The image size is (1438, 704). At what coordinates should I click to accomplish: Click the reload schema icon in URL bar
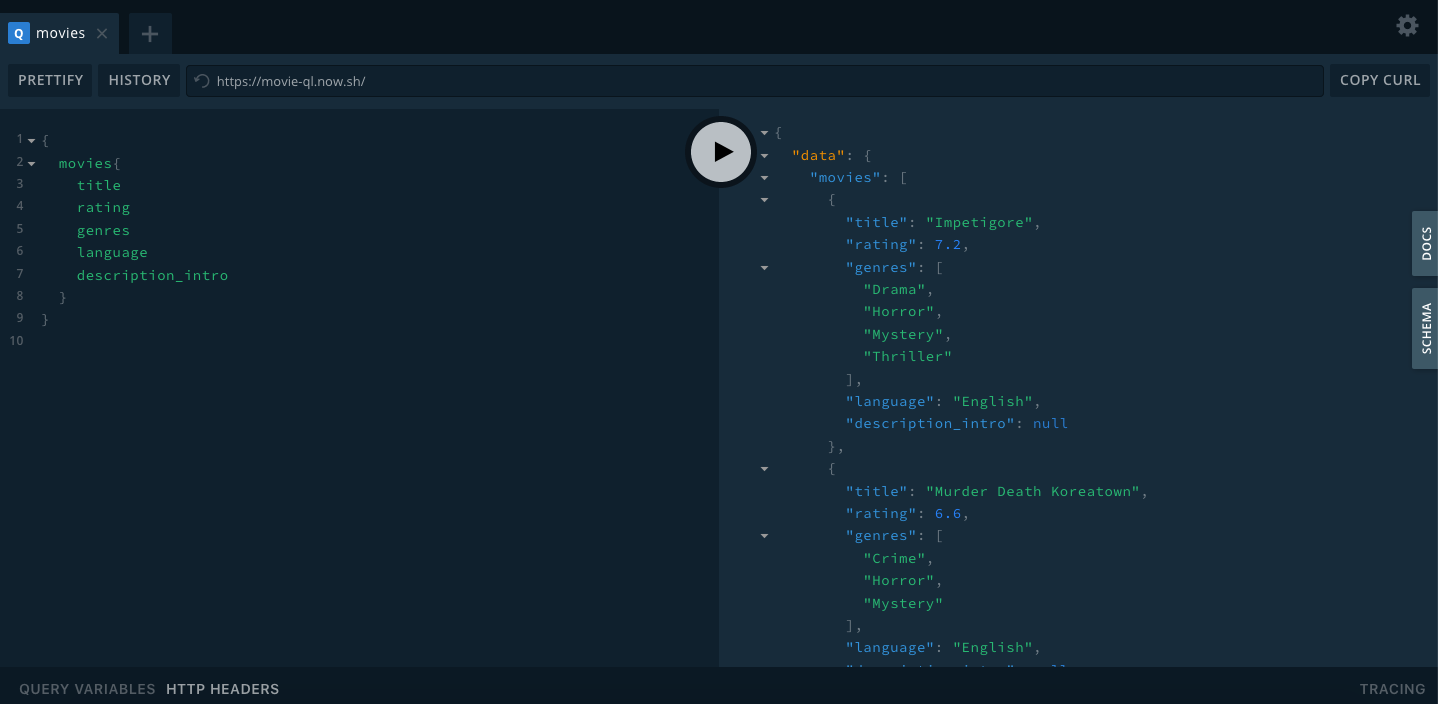[x=202, y=81]
